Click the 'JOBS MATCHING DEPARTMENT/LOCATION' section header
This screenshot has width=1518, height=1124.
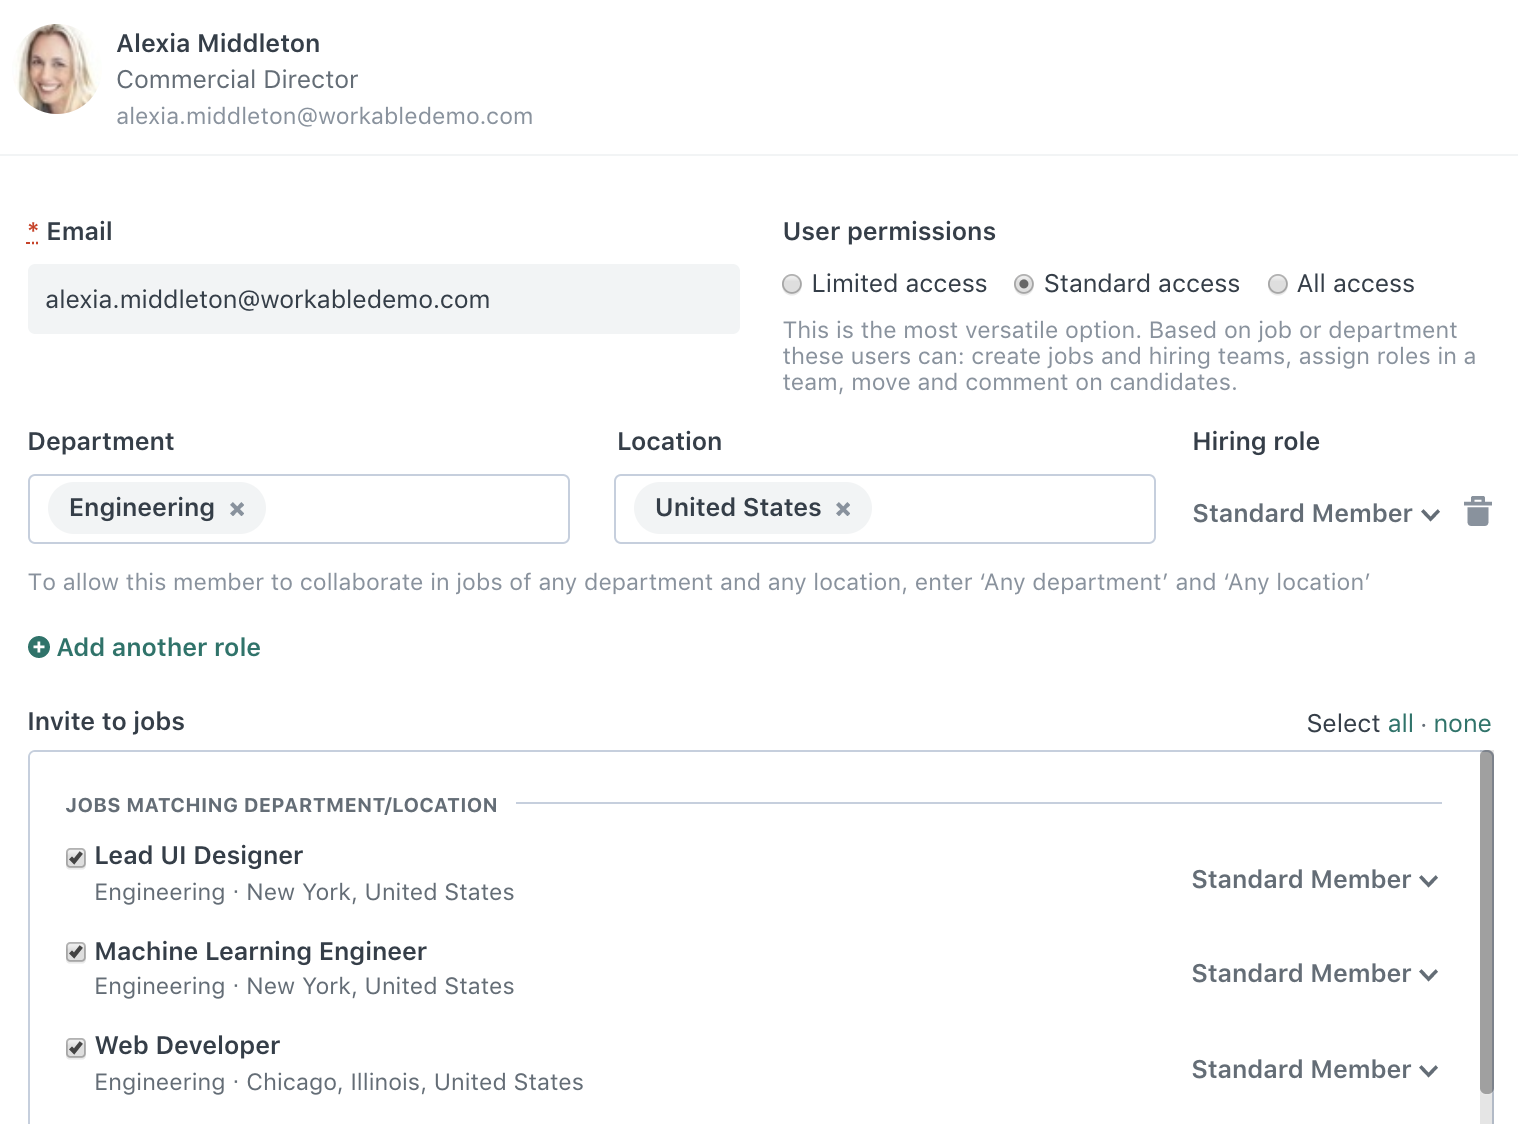pos(282,805)
